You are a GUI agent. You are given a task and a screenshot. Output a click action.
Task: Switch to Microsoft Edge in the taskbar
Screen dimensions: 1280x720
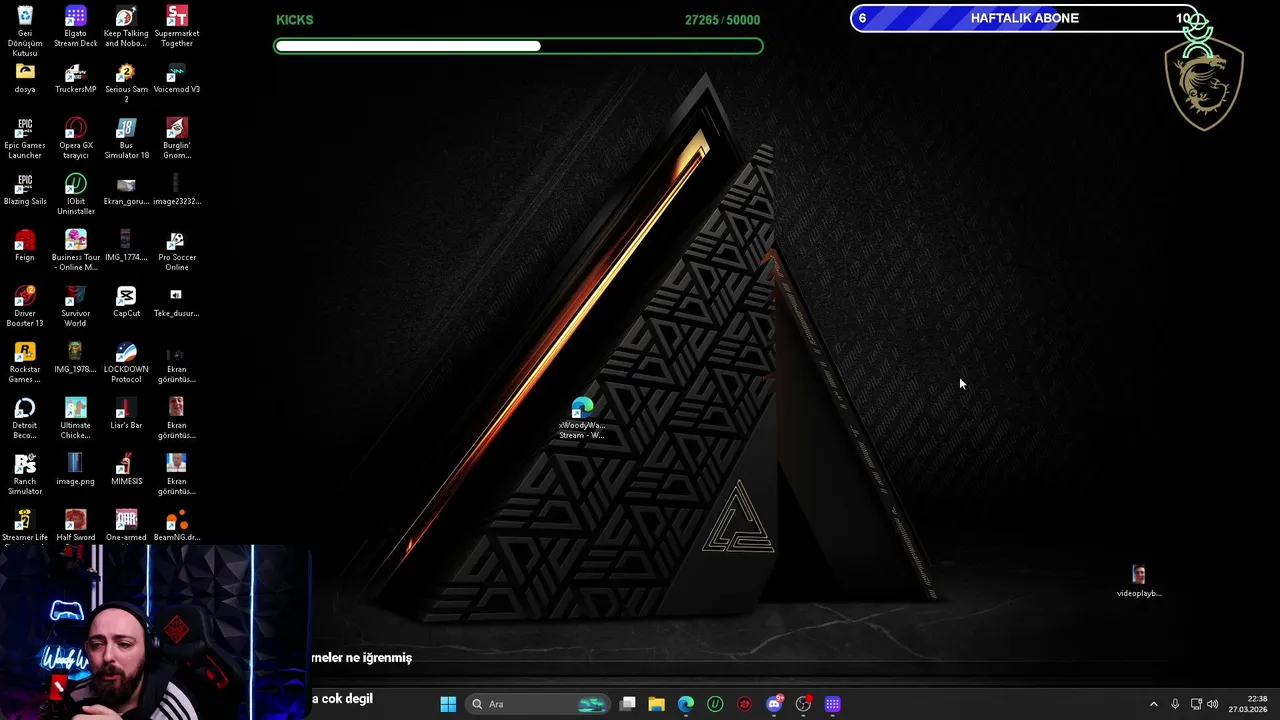tap(686, 704)
